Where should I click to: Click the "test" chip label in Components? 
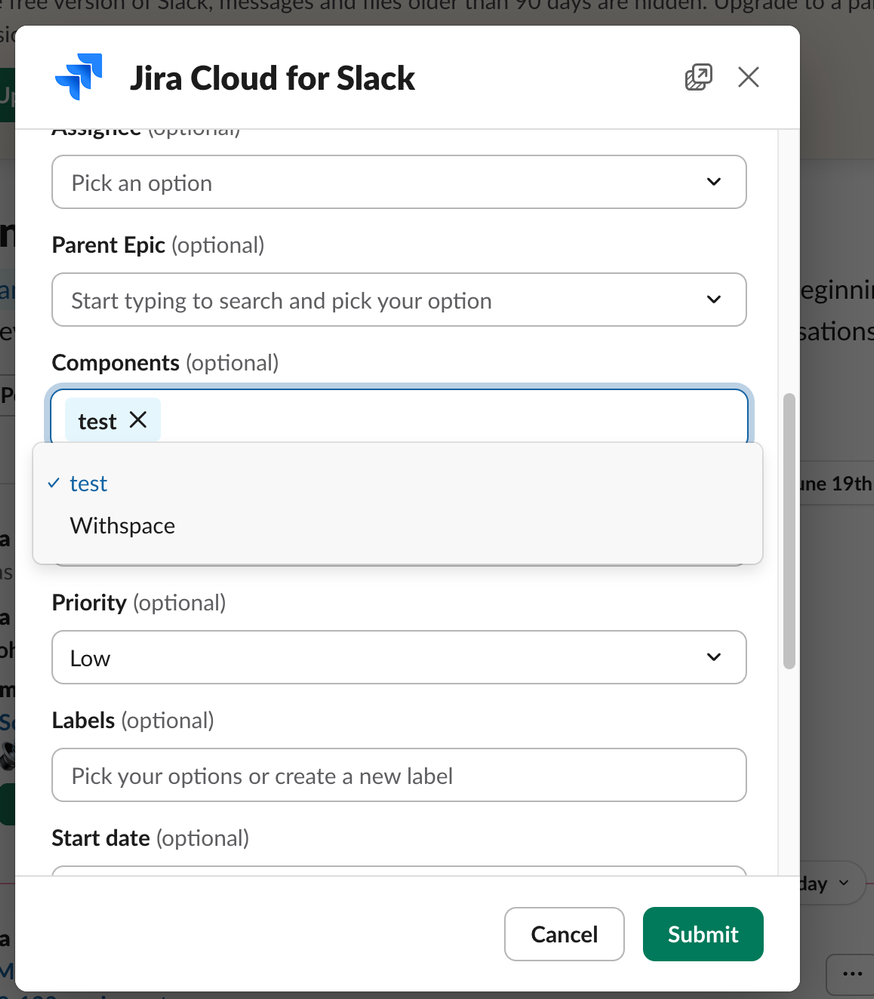(x=97, y=421)
